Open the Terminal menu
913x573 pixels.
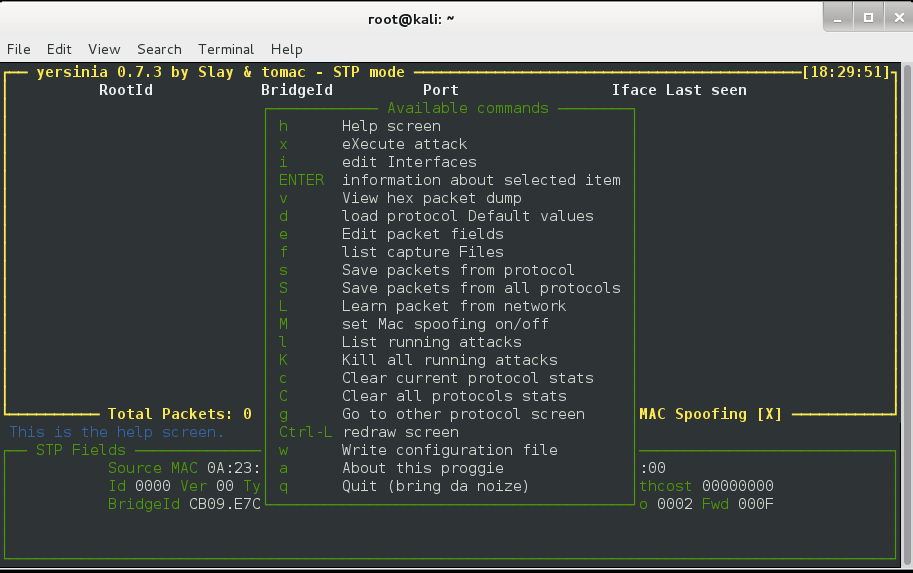226,49
